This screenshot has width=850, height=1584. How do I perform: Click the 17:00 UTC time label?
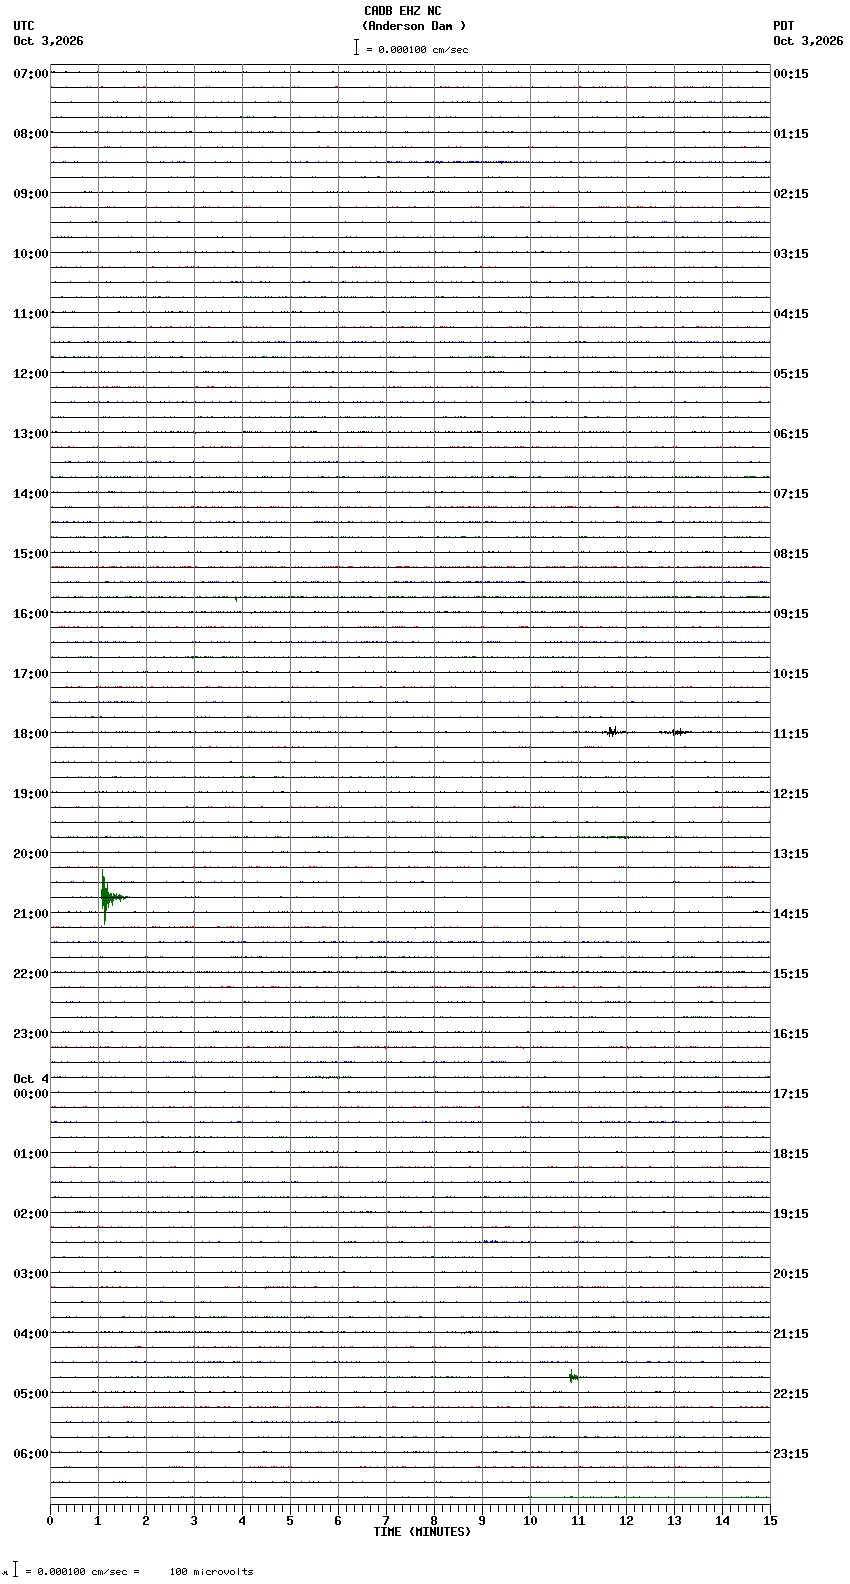tap(31, 674)
